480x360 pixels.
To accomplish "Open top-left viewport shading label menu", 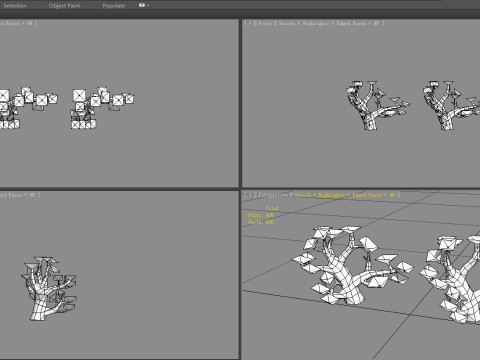I will click(17, 23).
